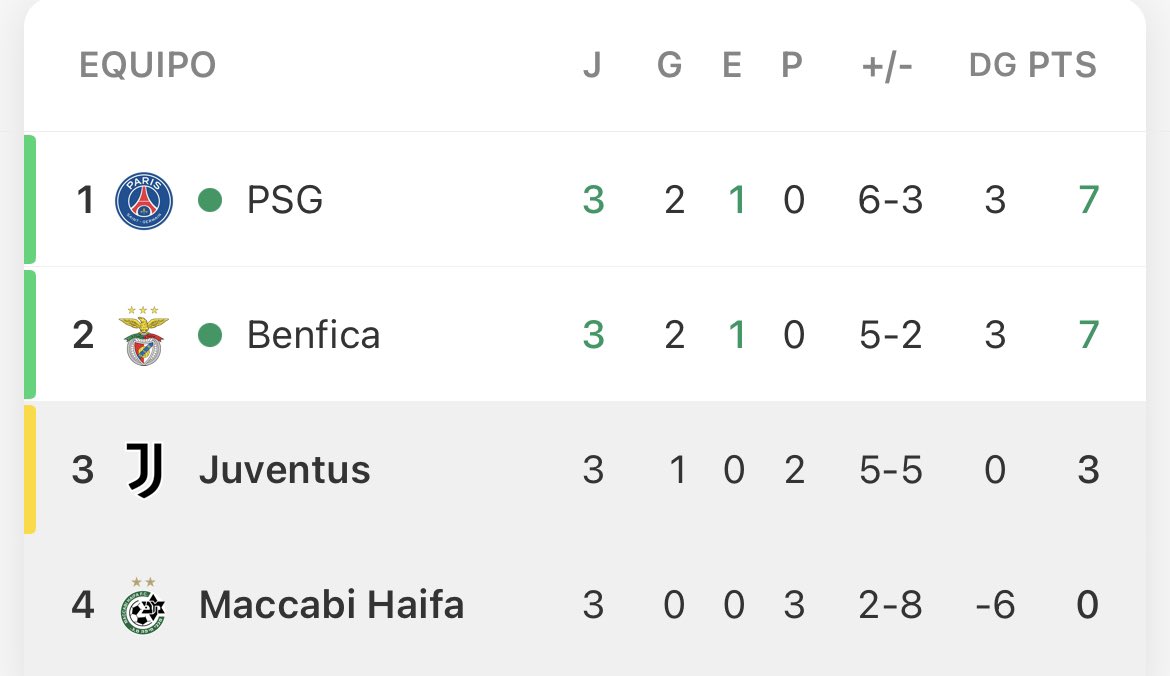This screenshot has width=1170, height=676.
Task: Tap Juventus 5-5 goals record
Action: pyautogui.click(x=890, y=470)
